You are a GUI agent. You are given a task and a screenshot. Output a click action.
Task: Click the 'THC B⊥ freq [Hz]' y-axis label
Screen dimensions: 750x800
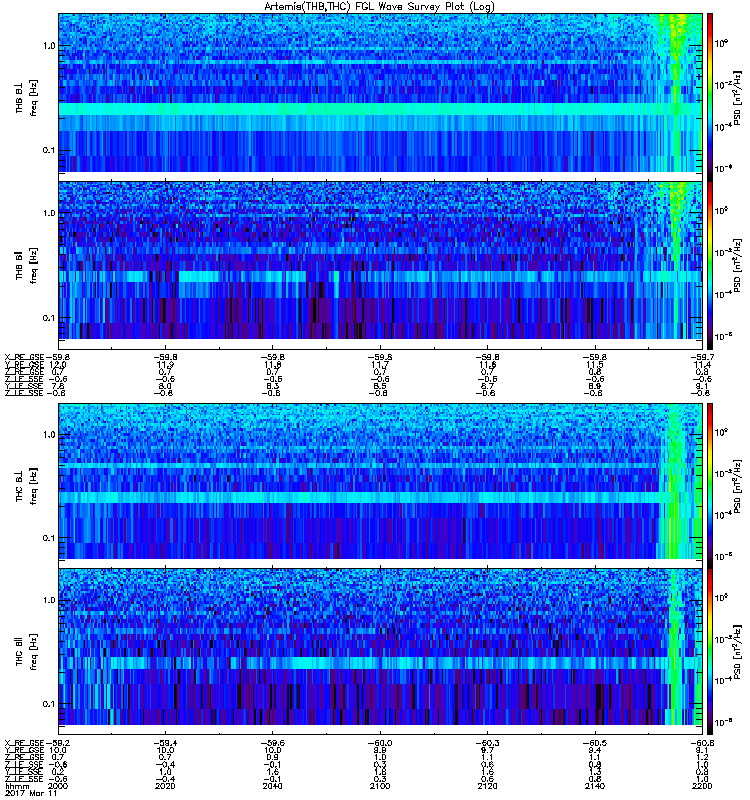click(26, 486)
